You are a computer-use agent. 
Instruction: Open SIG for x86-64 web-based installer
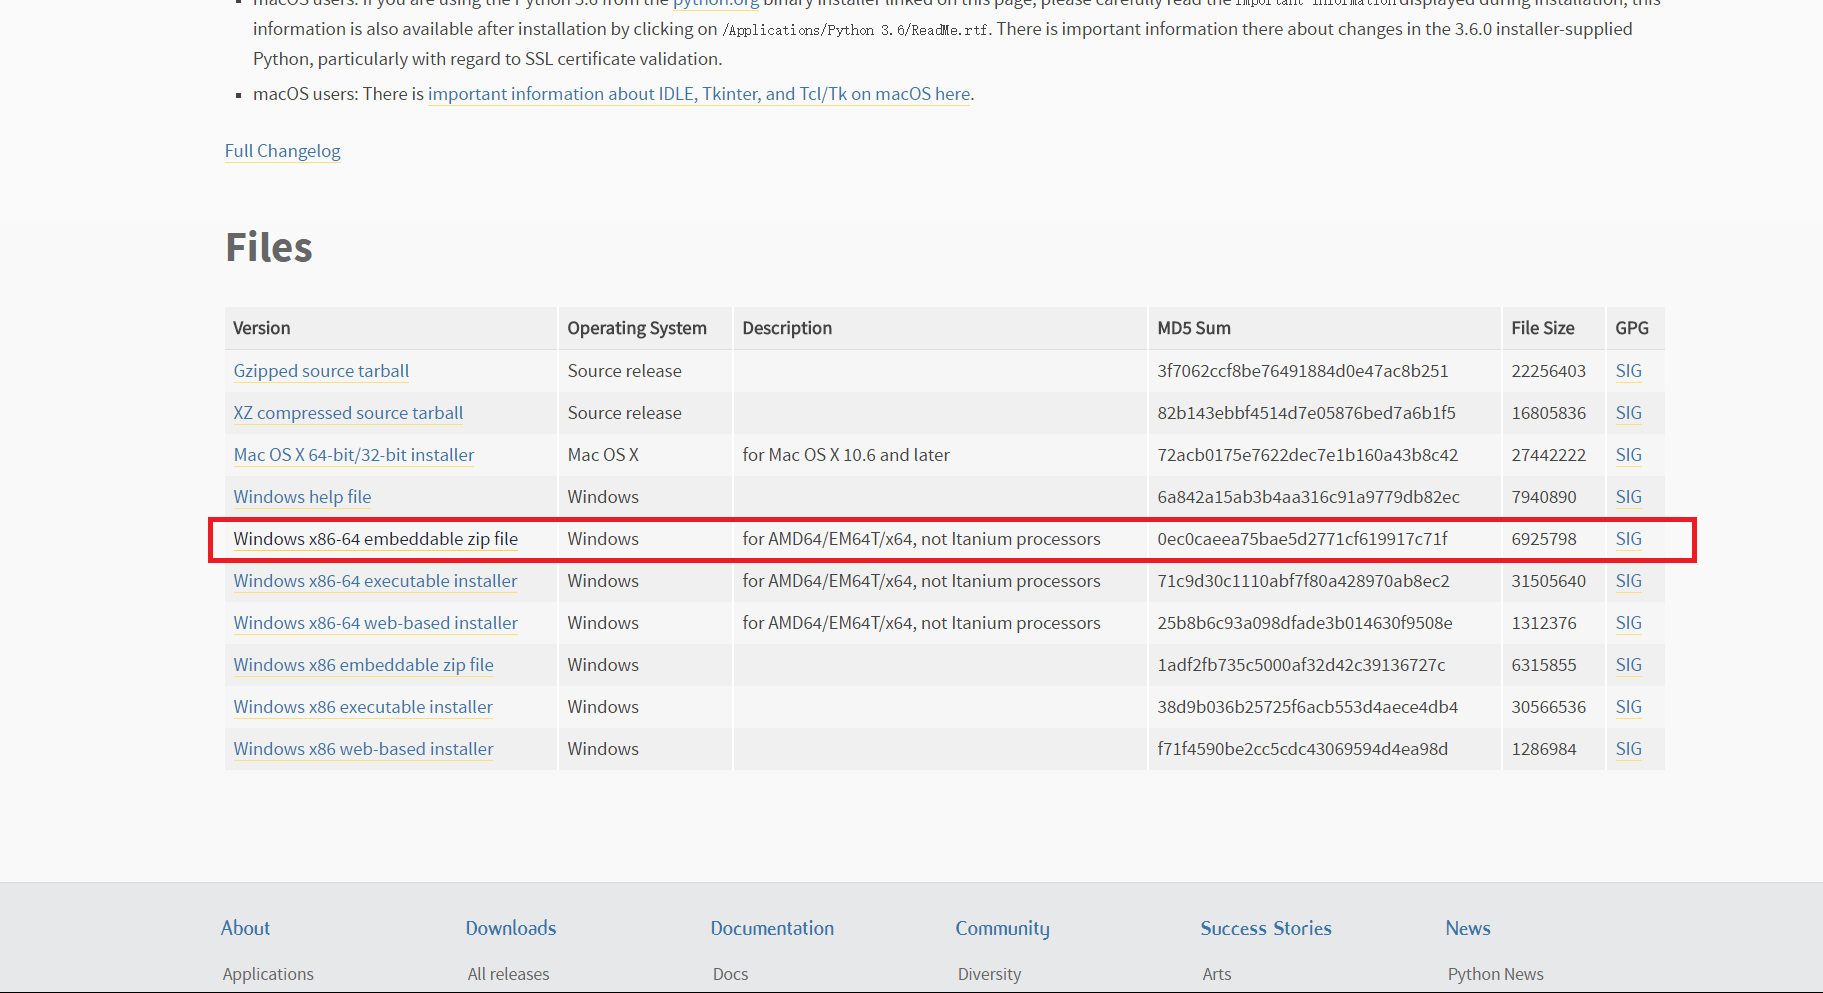1629,623
